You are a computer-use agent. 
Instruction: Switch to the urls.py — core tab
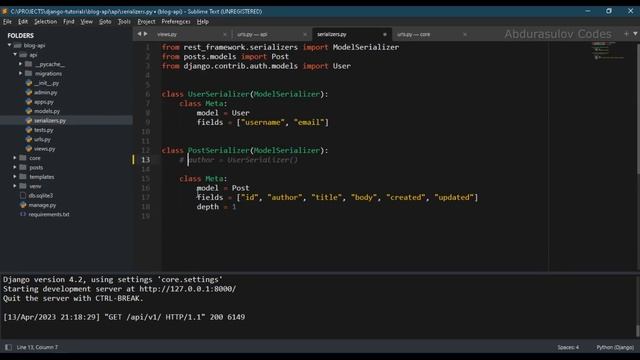(432, 34)
